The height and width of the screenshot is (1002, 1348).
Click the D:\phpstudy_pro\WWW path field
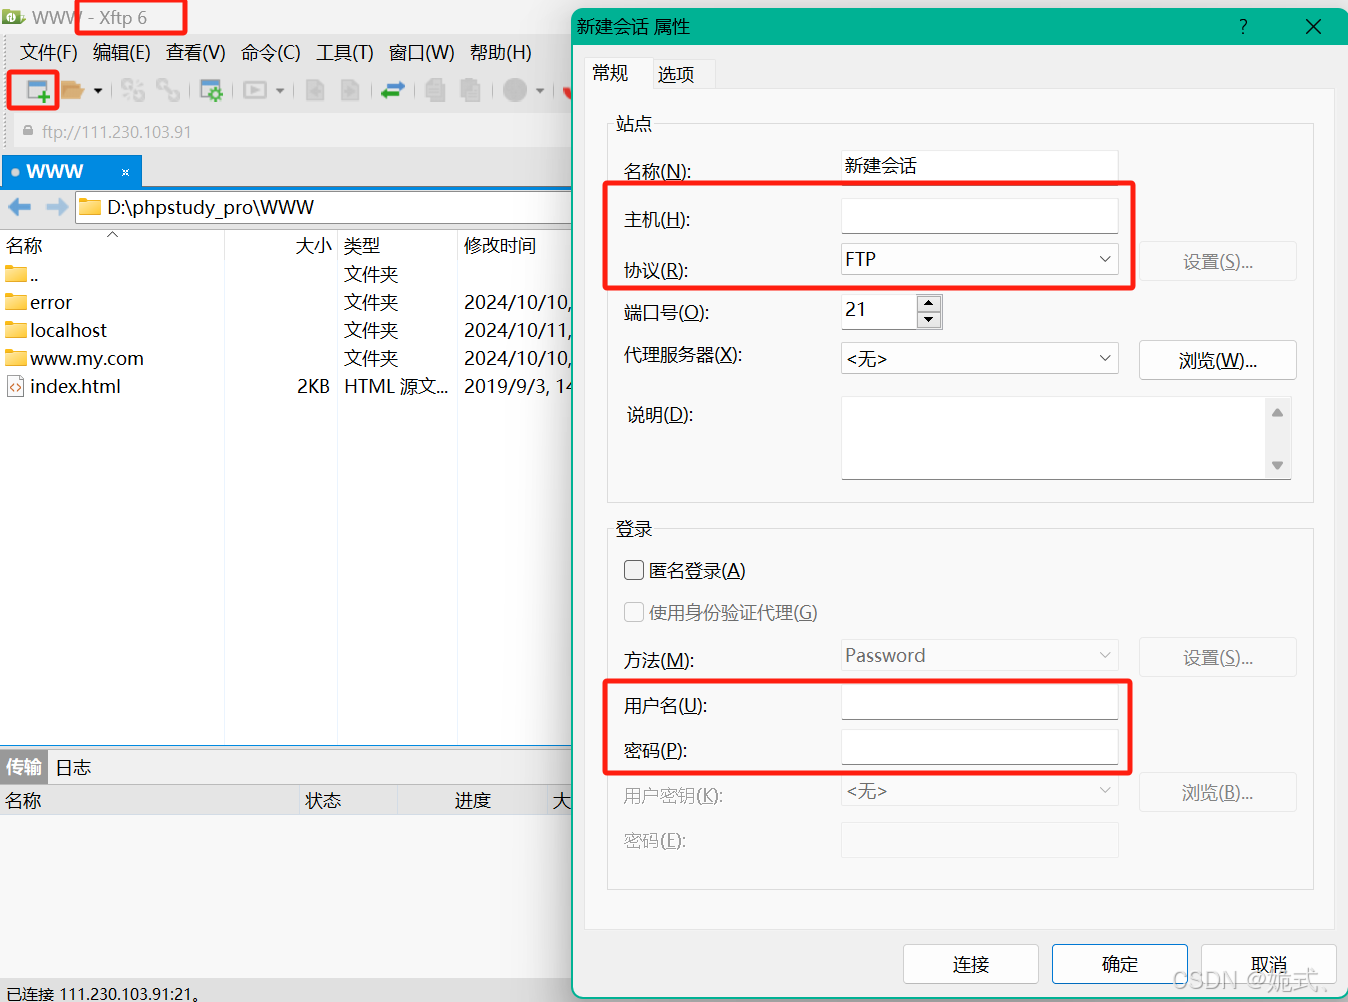325,207
